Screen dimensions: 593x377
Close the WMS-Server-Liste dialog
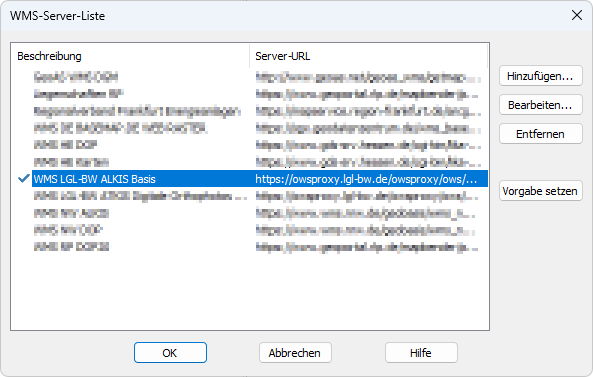click(577, 15)
